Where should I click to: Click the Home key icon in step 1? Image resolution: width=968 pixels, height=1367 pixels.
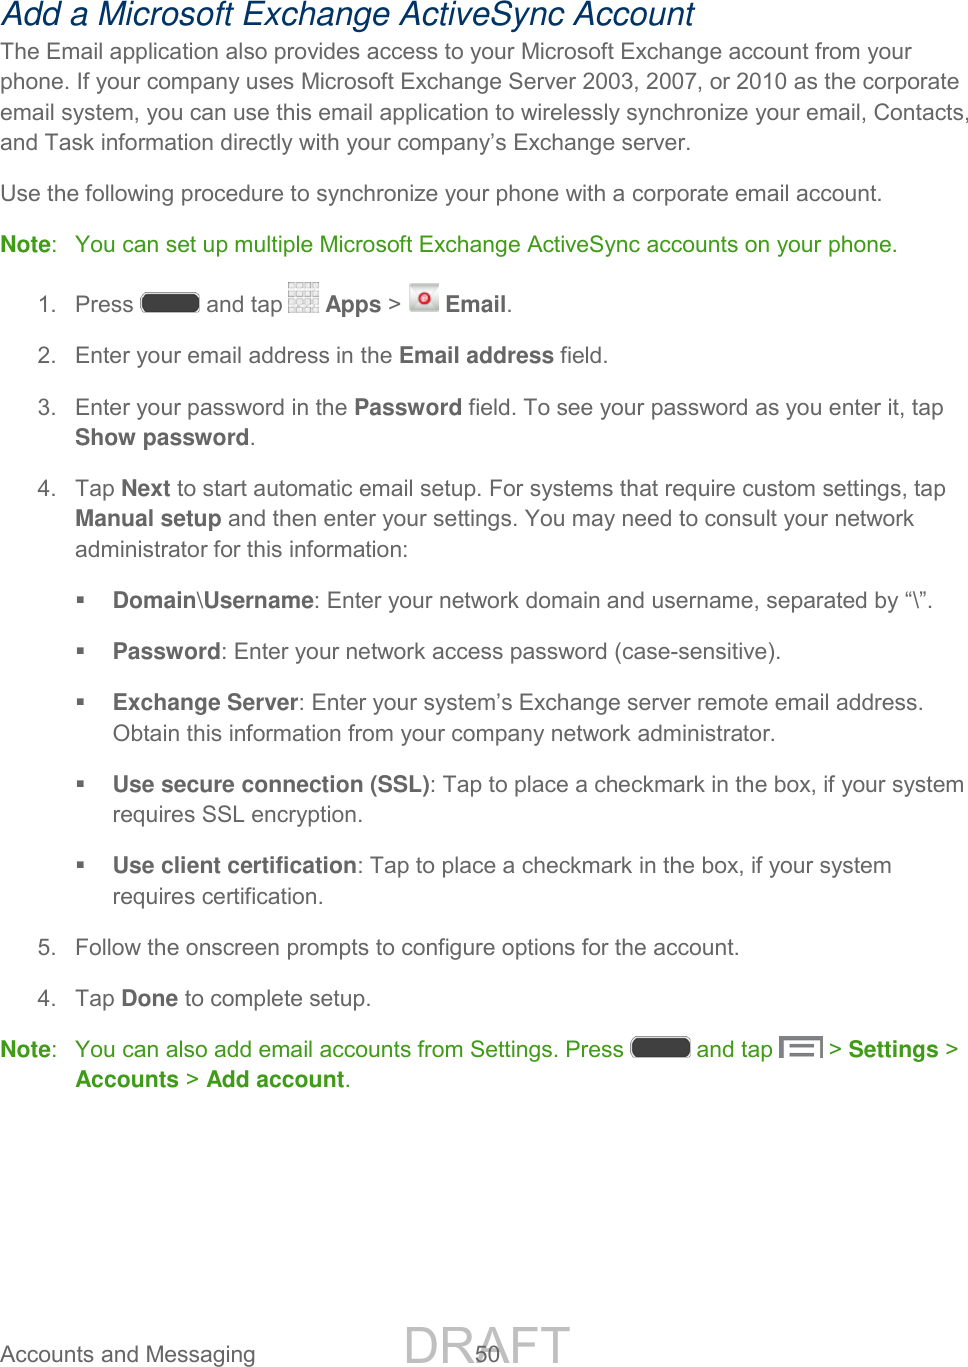[170, 303]
